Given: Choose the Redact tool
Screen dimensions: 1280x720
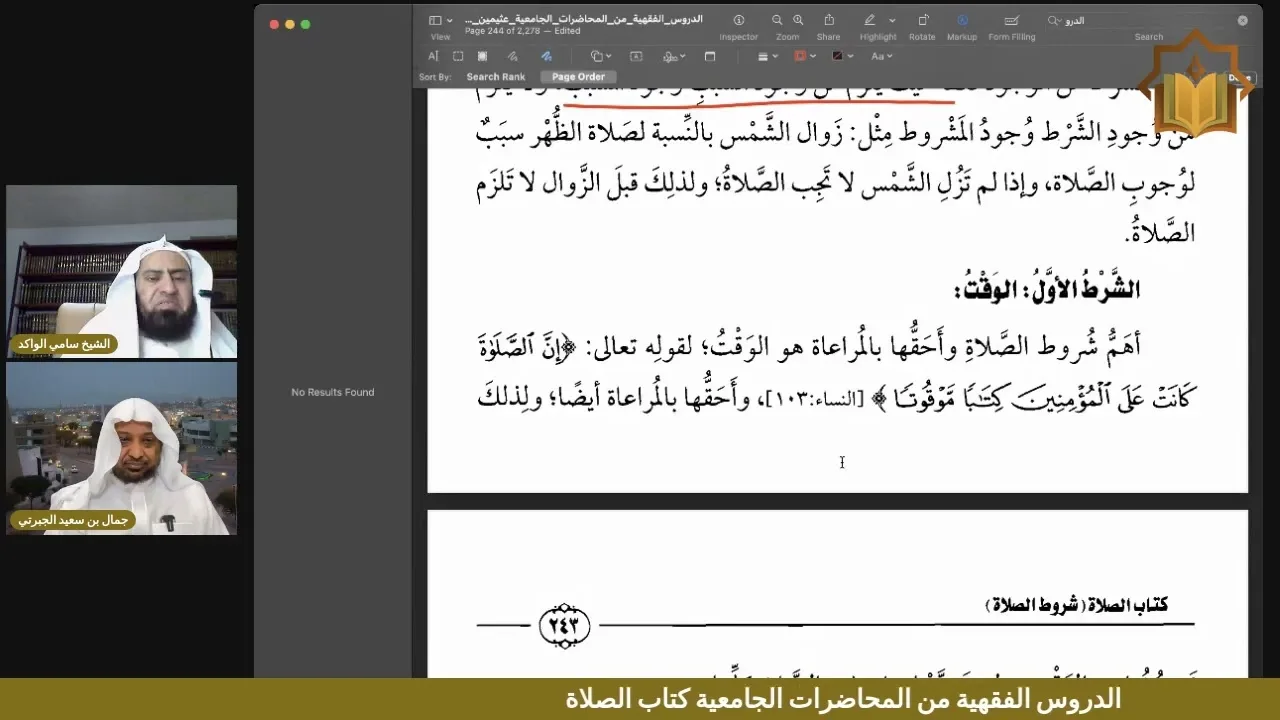Looking at the screenshot, I should click(482, 56).
